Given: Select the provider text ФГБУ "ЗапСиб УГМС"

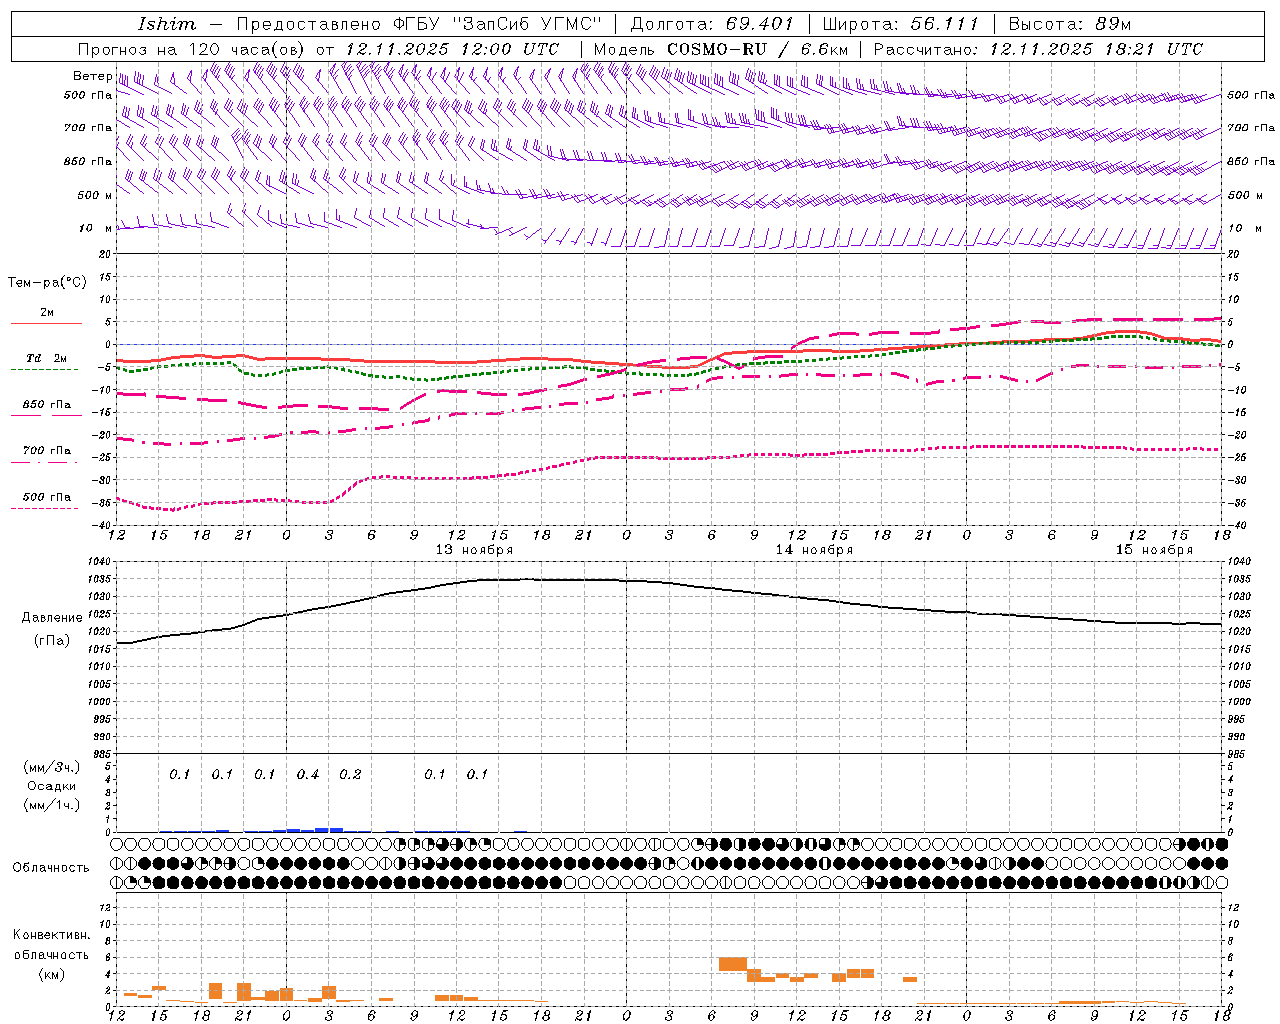Looking at the screenshot, I should tap(497, 24).
